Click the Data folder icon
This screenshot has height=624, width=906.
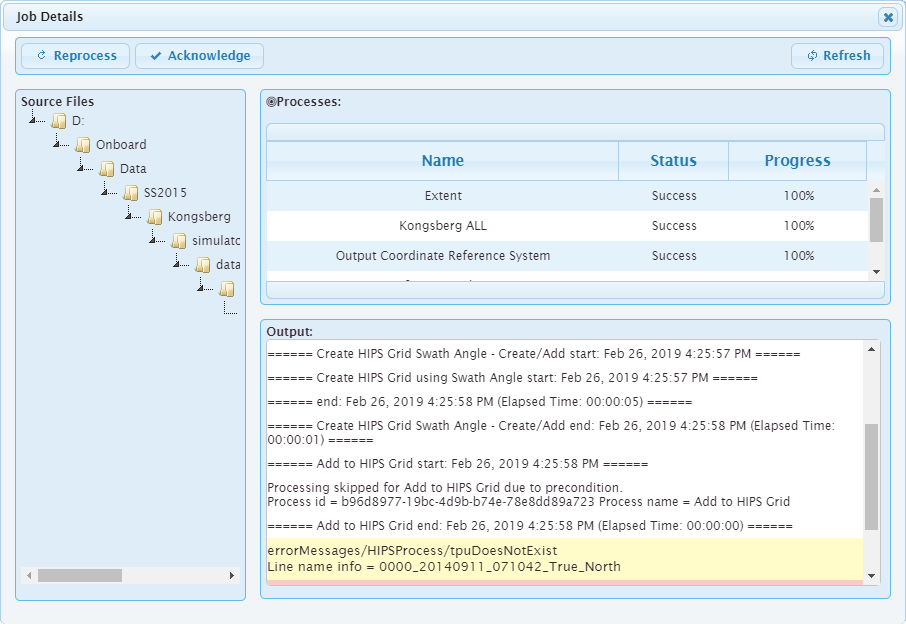pos(107,169)
